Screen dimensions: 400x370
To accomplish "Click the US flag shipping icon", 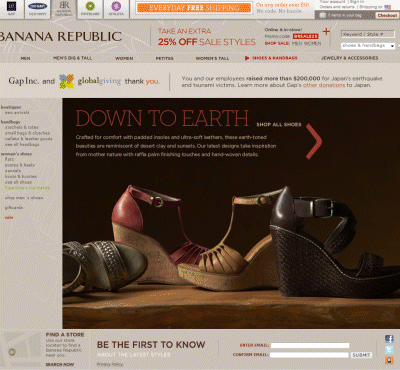I will click(x=387, y=7).
